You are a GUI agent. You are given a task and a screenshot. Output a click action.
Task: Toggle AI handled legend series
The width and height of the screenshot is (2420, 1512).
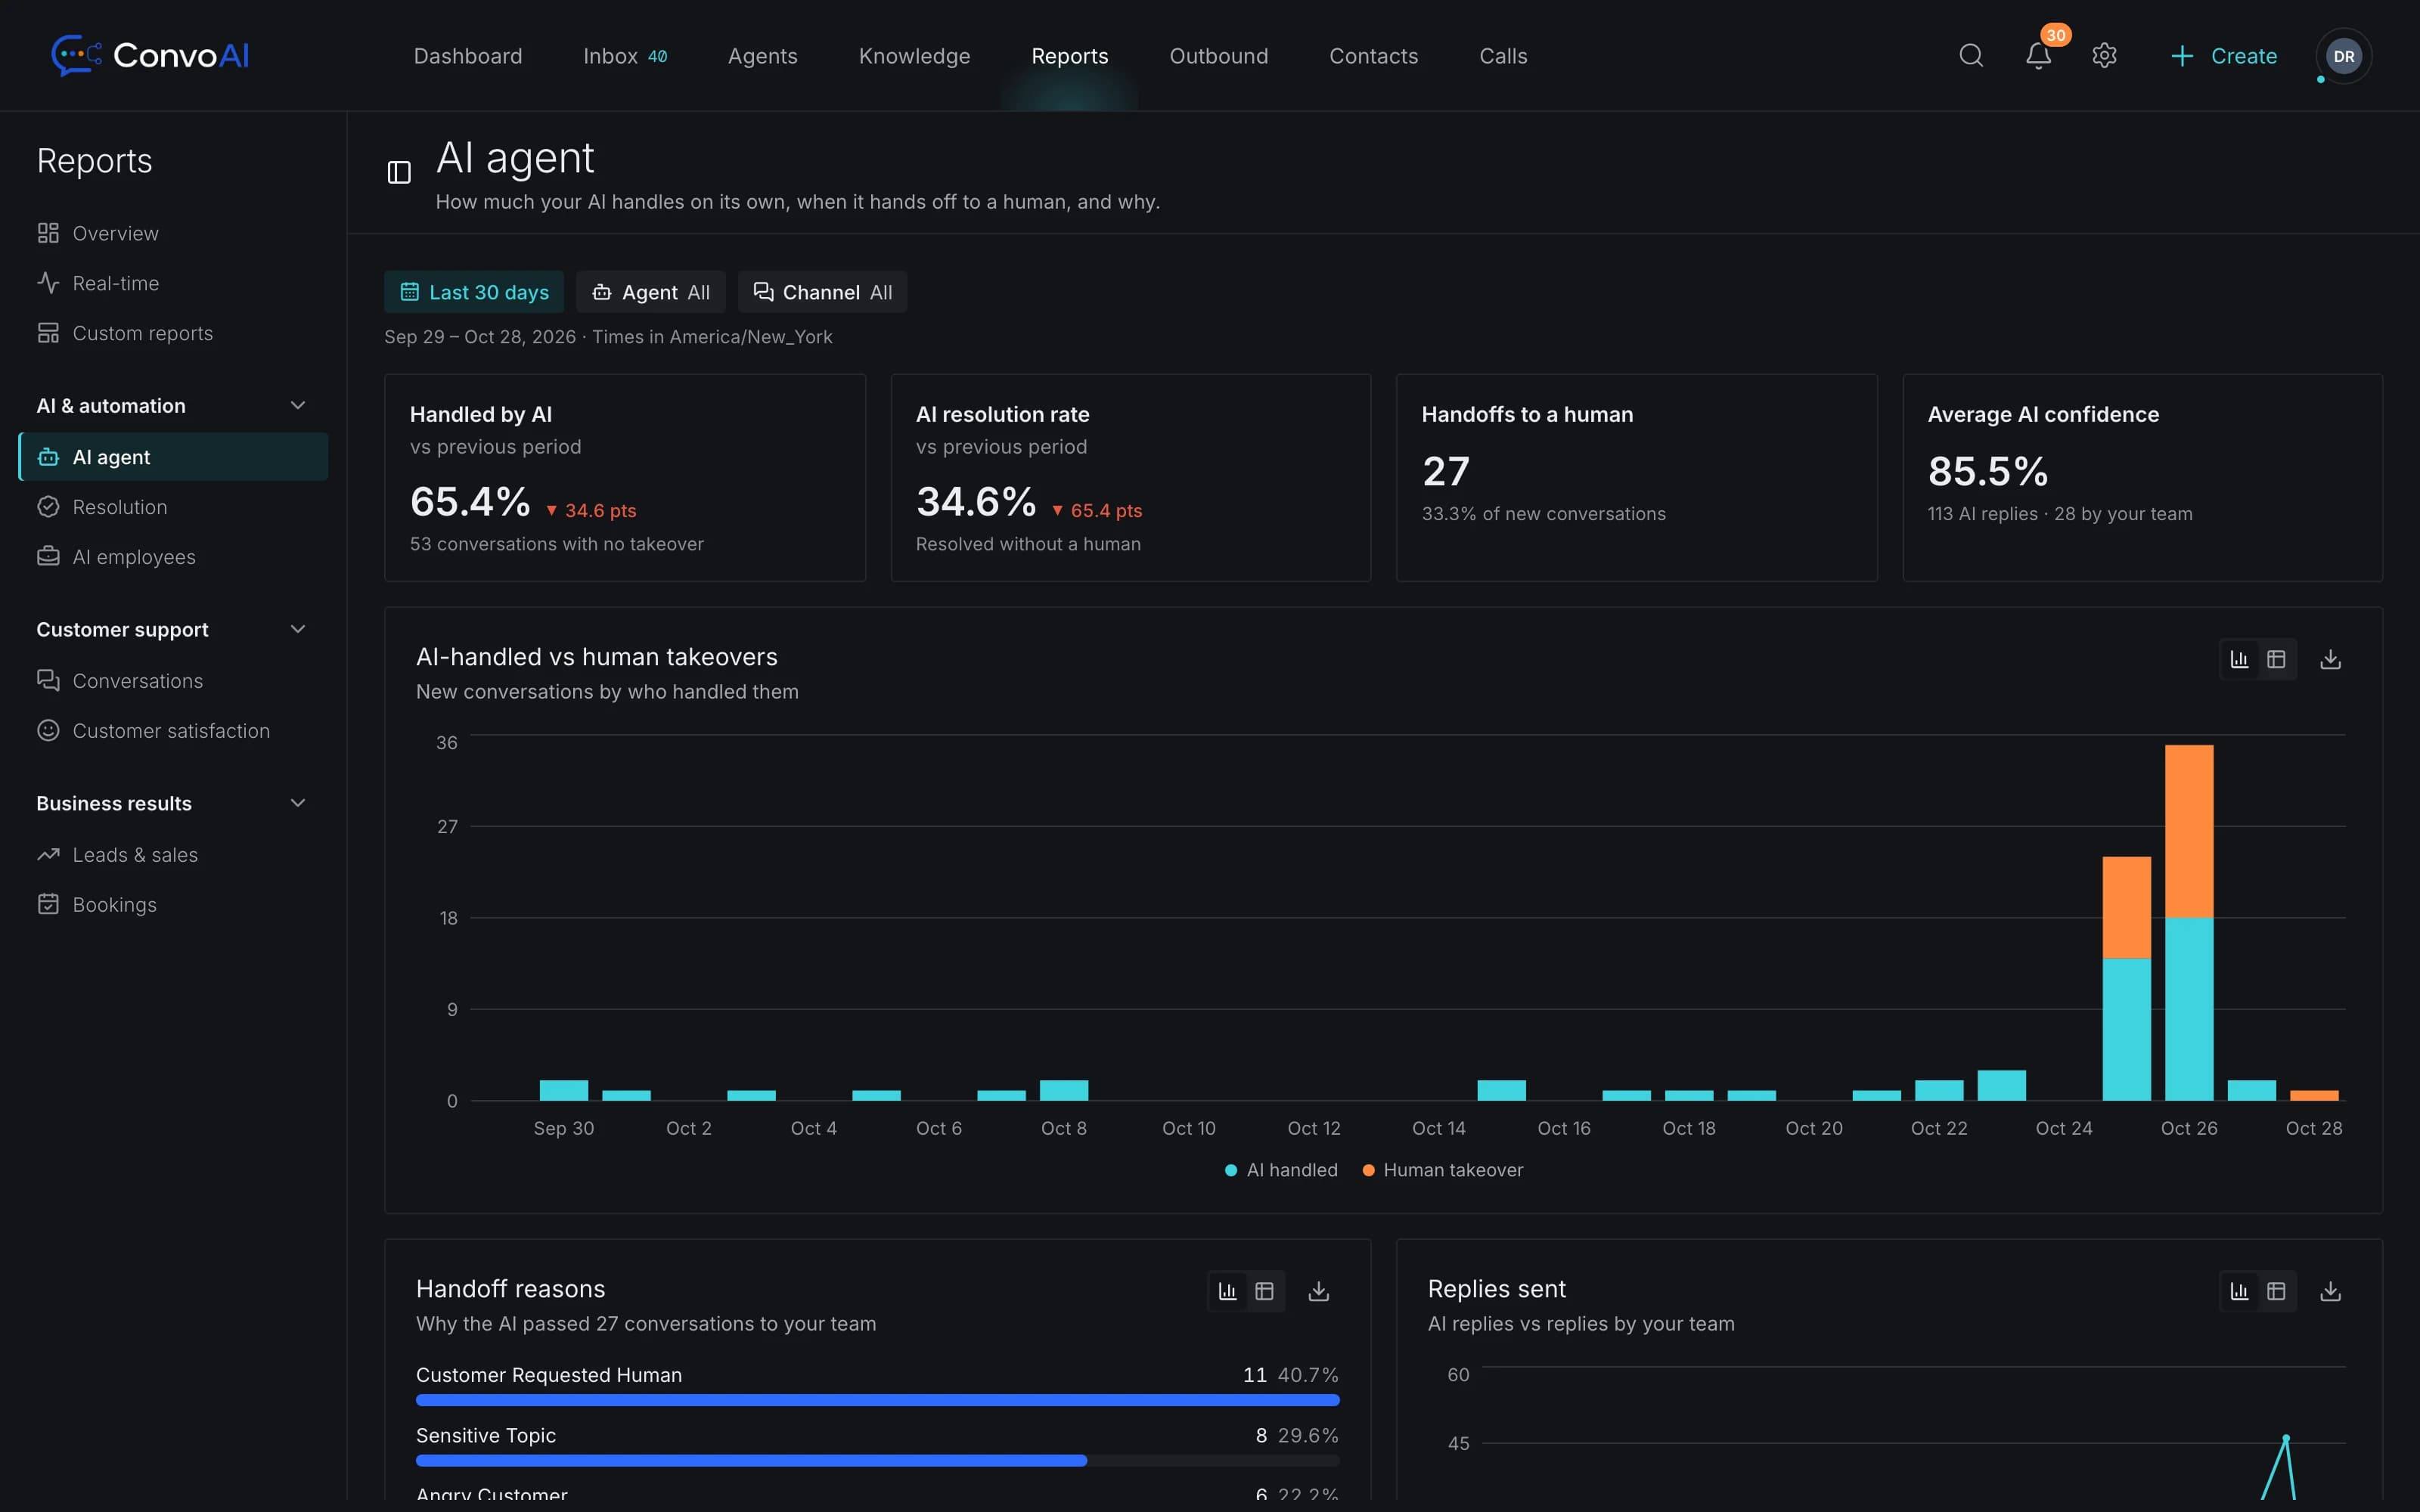coord(1281,1170)
